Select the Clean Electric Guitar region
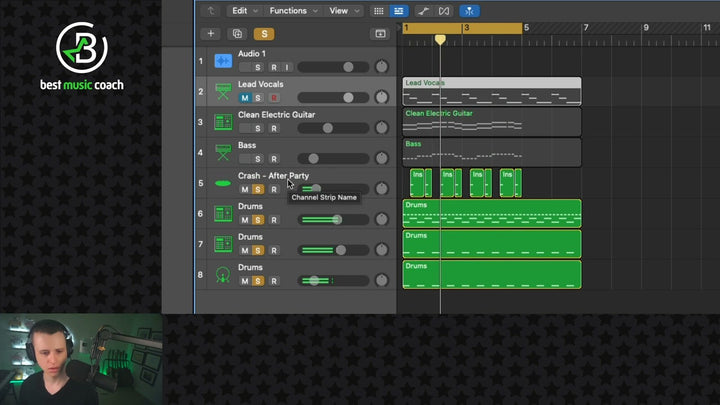 492,122
